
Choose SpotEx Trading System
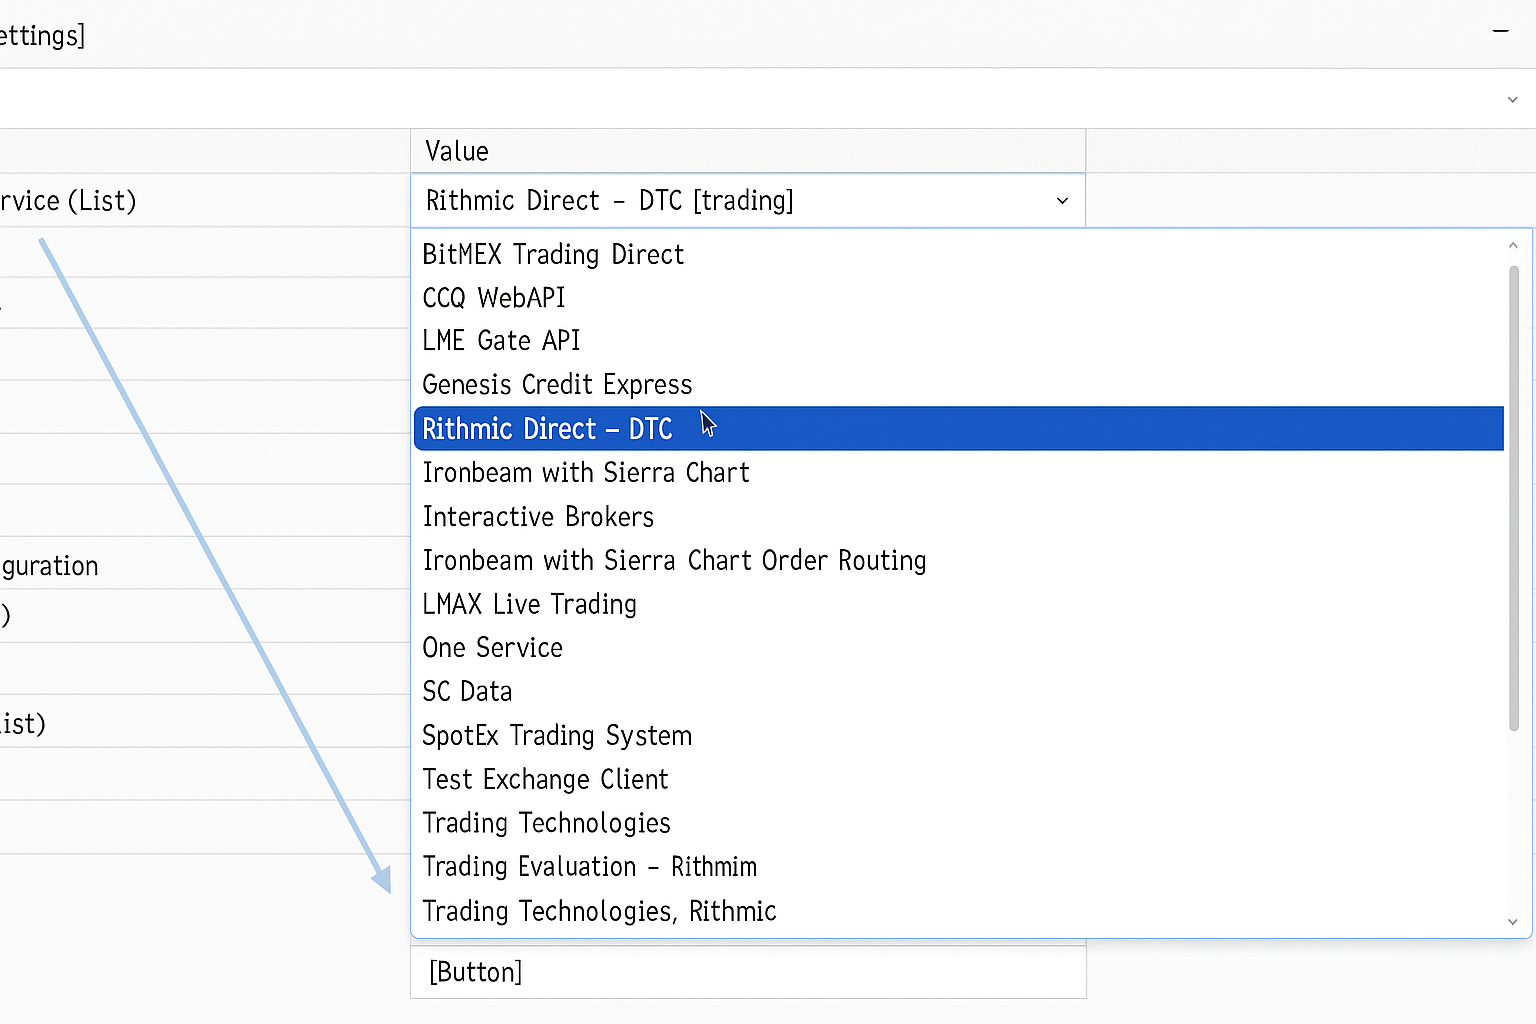tap(958, 735)
